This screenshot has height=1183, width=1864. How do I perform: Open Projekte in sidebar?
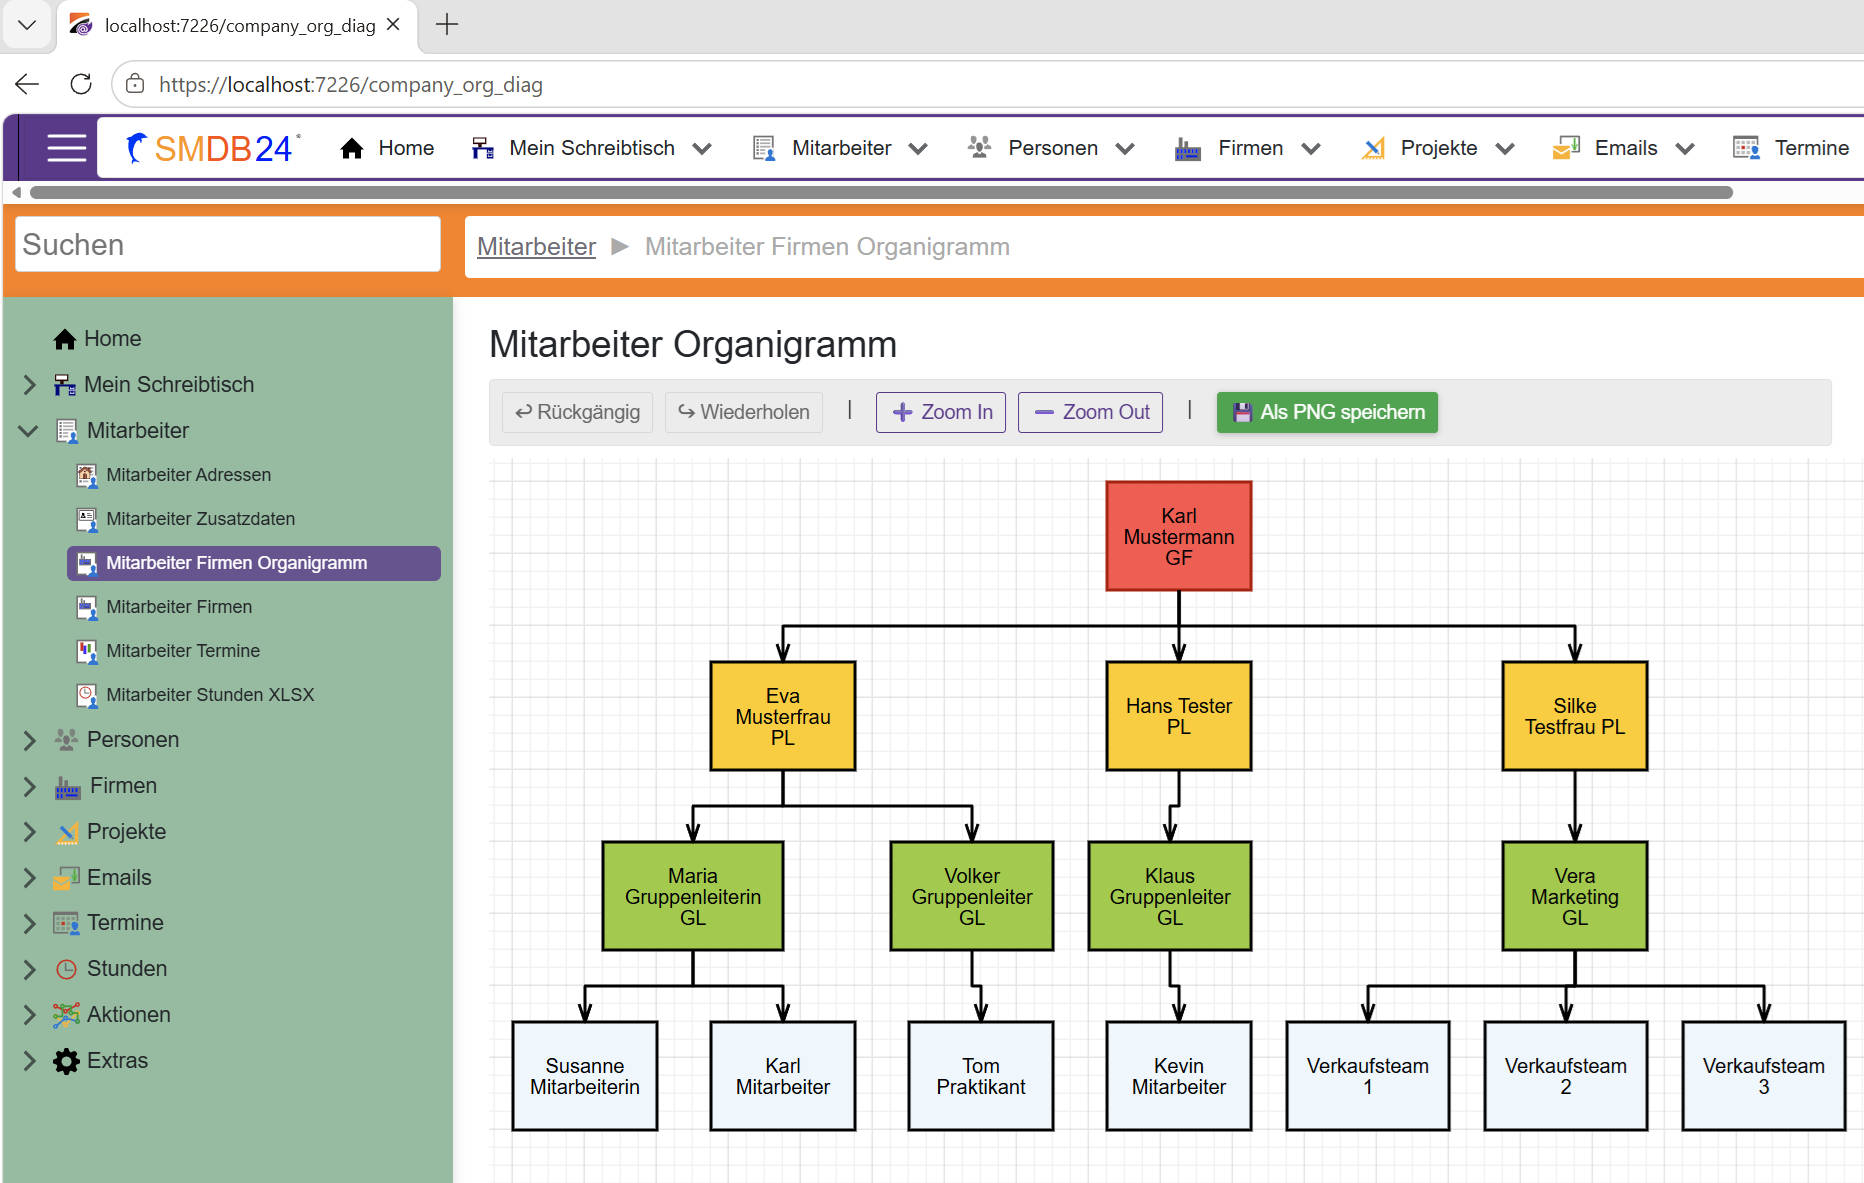click(126, 832)
